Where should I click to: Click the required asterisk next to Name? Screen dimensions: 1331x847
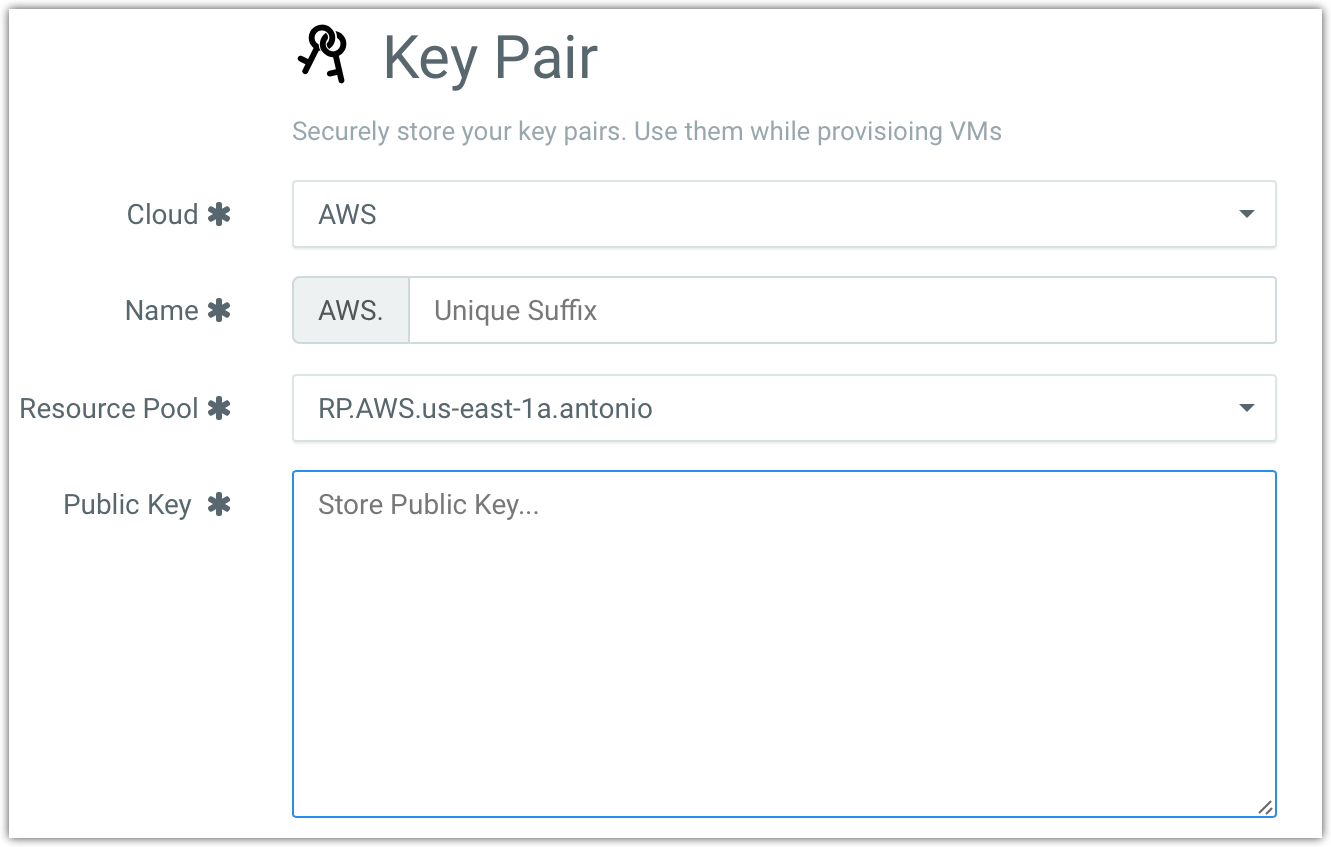pos(219,310)
